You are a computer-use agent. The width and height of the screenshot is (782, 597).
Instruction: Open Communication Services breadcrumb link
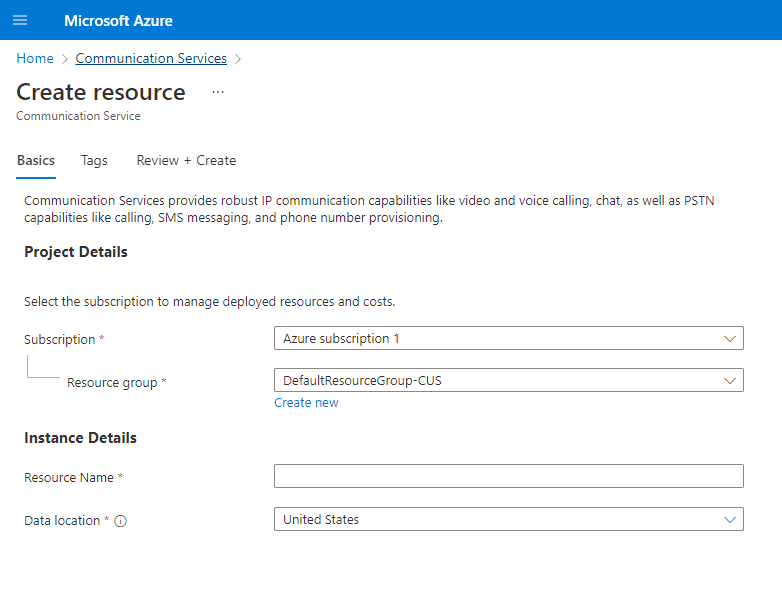(x=151, y=58)
